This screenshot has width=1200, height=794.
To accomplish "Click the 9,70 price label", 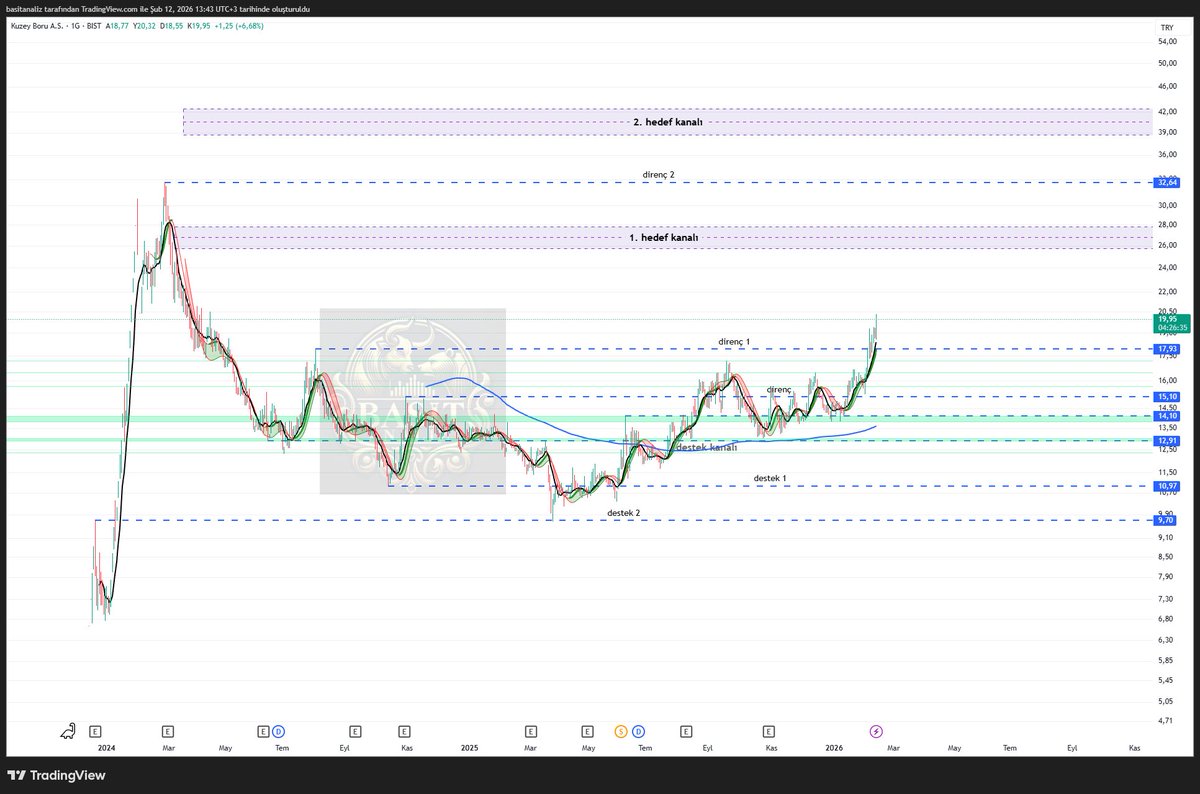I will point(1167,520).
